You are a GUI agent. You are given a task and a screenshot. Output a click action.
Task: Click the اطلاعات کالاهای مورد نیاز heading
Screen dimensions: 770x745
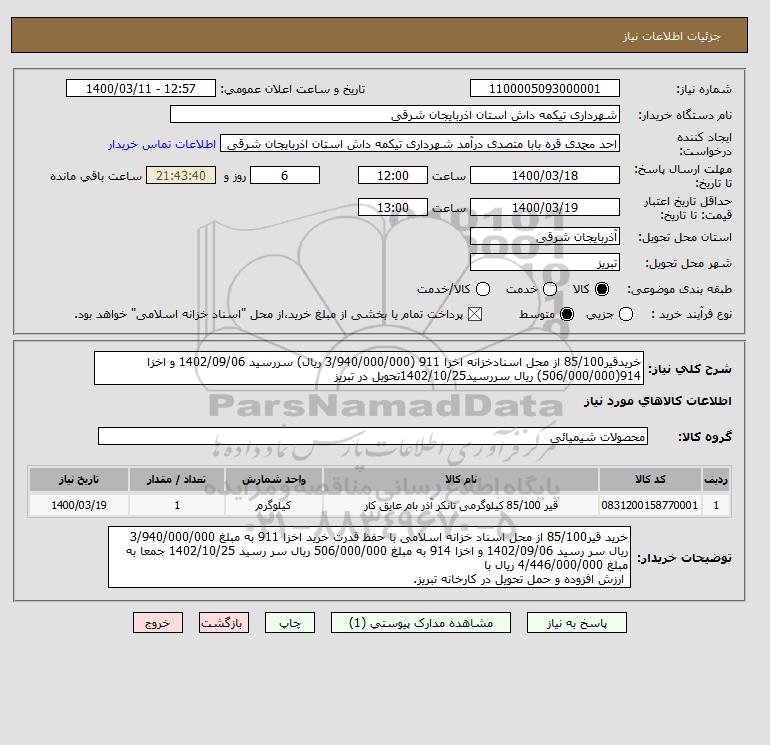point(658,401)
